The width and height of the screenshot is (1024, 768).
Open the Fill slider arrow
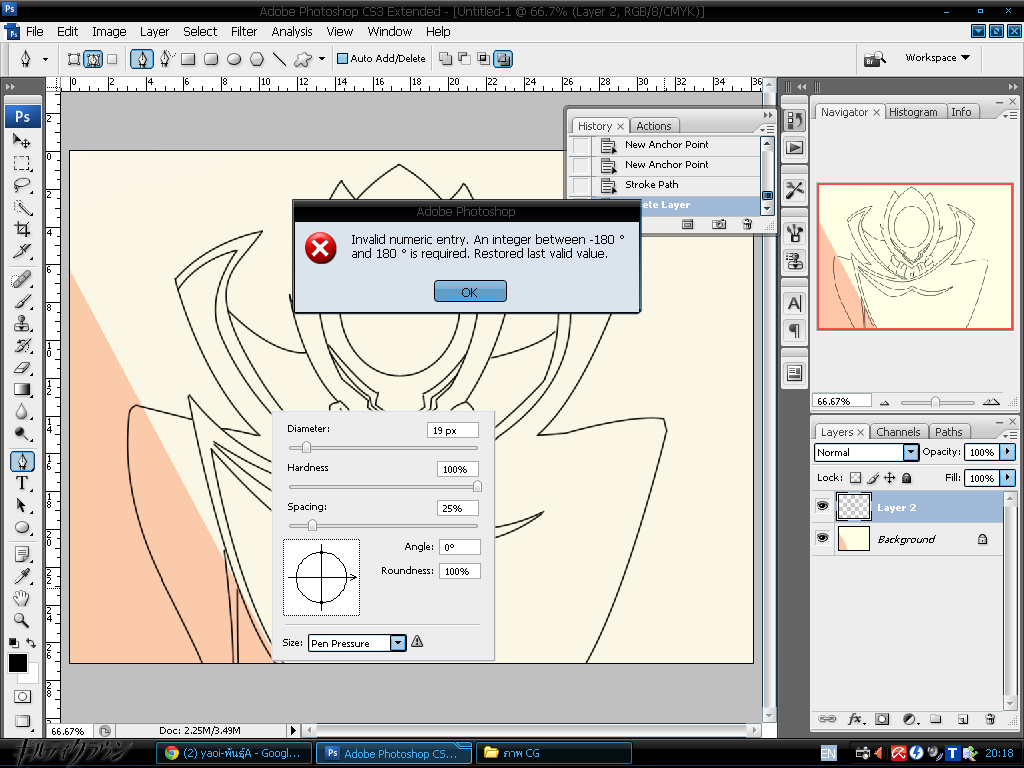[1008, 478]
